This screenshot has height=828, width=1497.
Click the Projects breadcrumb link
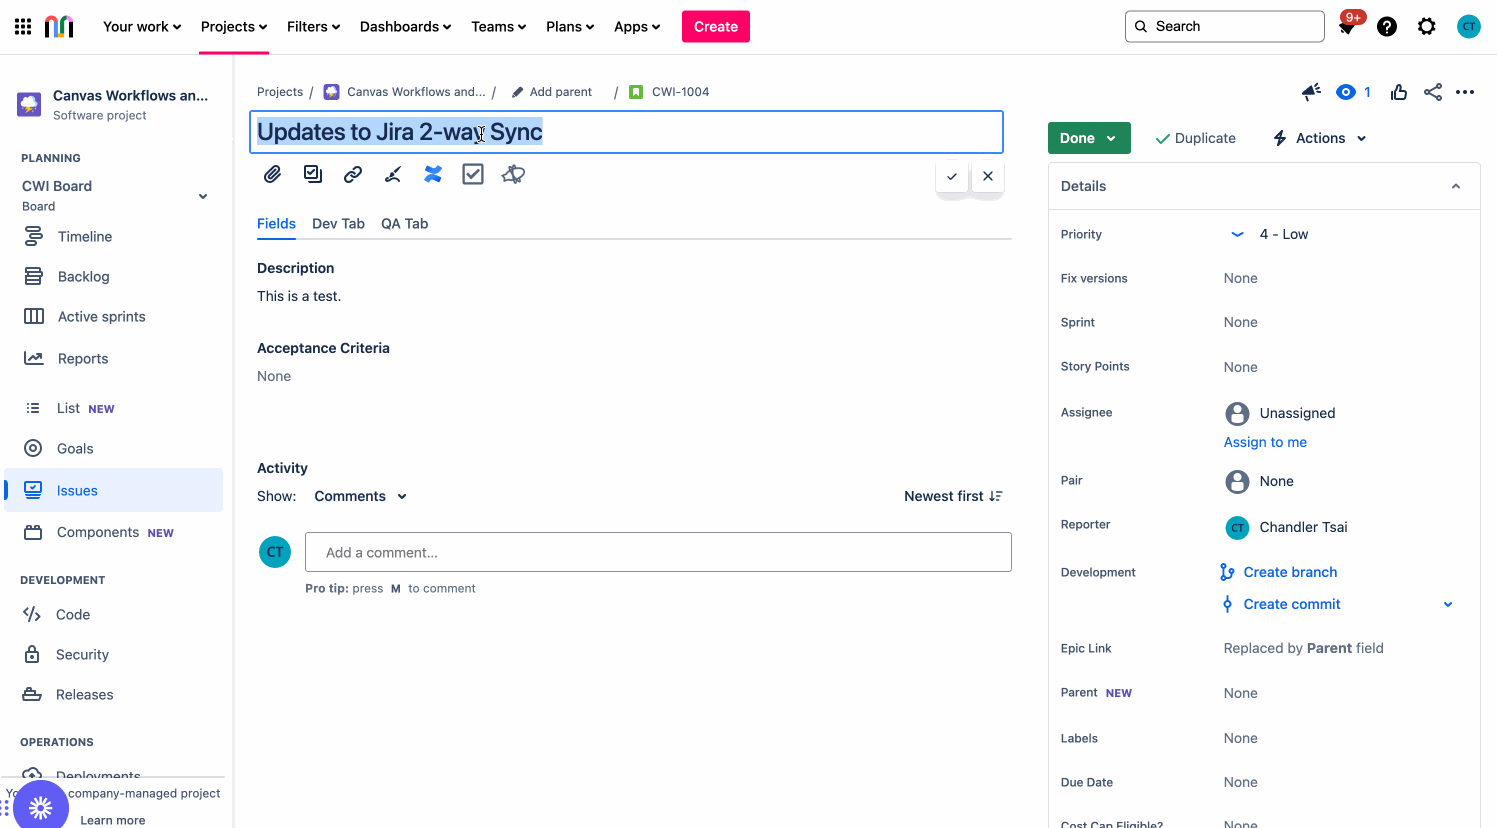point(280,92)
